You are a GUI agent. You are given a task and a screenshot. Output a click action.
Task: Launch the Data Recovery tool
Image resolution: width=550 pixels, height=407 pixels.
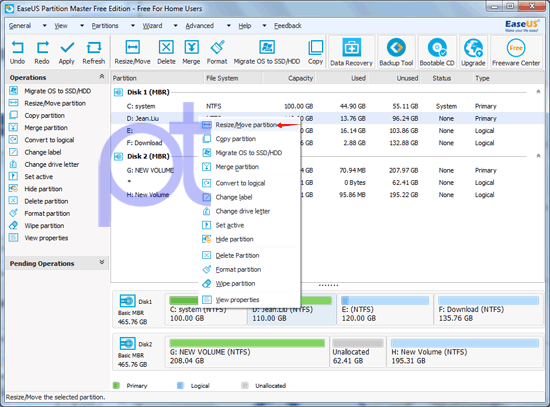click(x=351, y=52)
